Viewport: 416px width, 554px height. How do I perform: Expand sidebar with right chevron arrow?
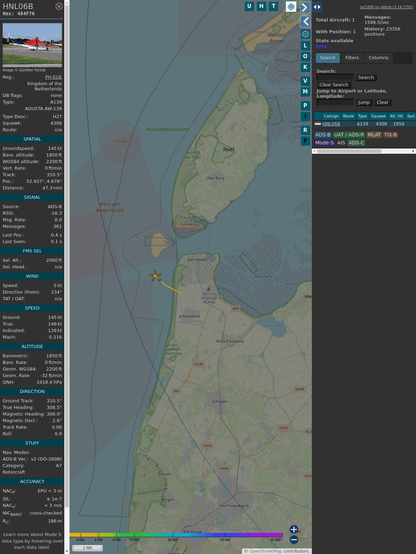click(x=305, y=7)
